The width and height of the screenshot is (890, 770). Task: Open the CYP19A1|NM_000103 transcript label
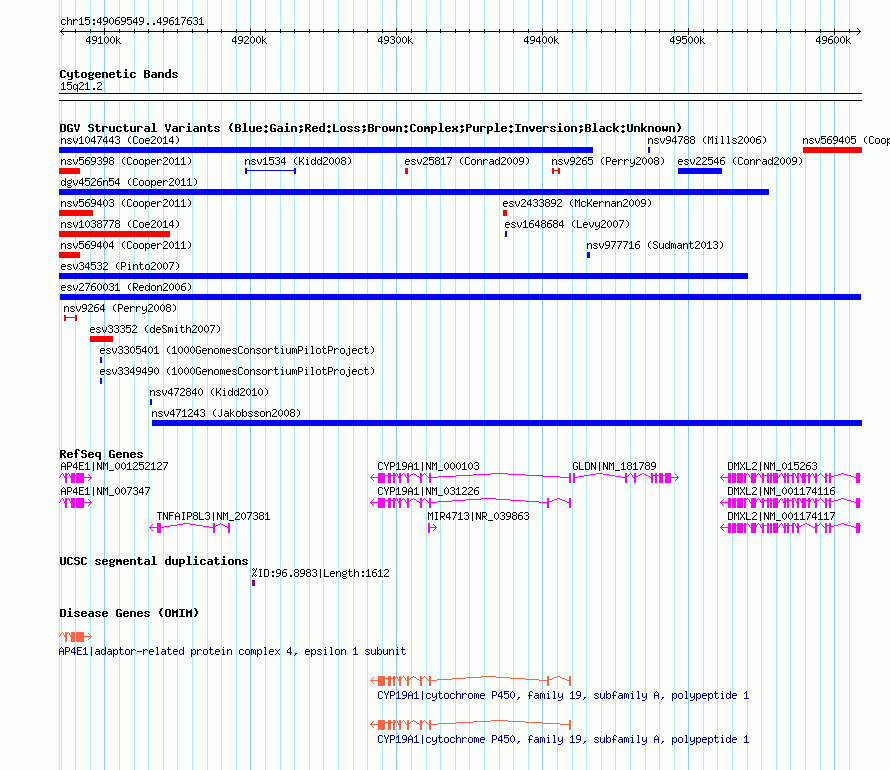429,466
